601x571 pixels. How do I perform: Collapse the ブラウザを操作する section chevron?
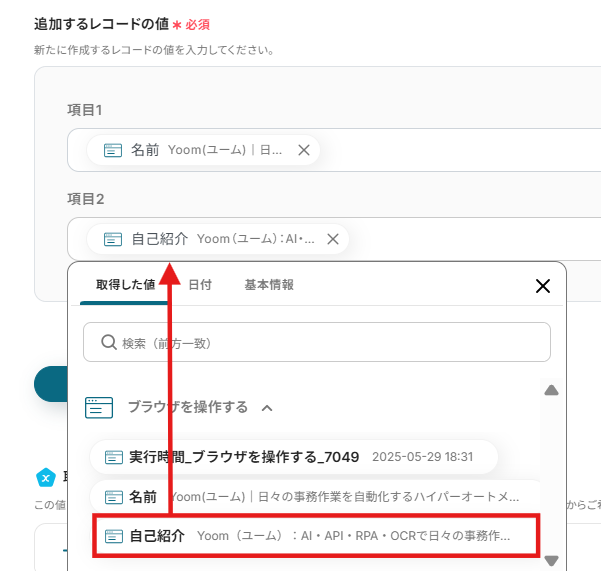[267, 408]
